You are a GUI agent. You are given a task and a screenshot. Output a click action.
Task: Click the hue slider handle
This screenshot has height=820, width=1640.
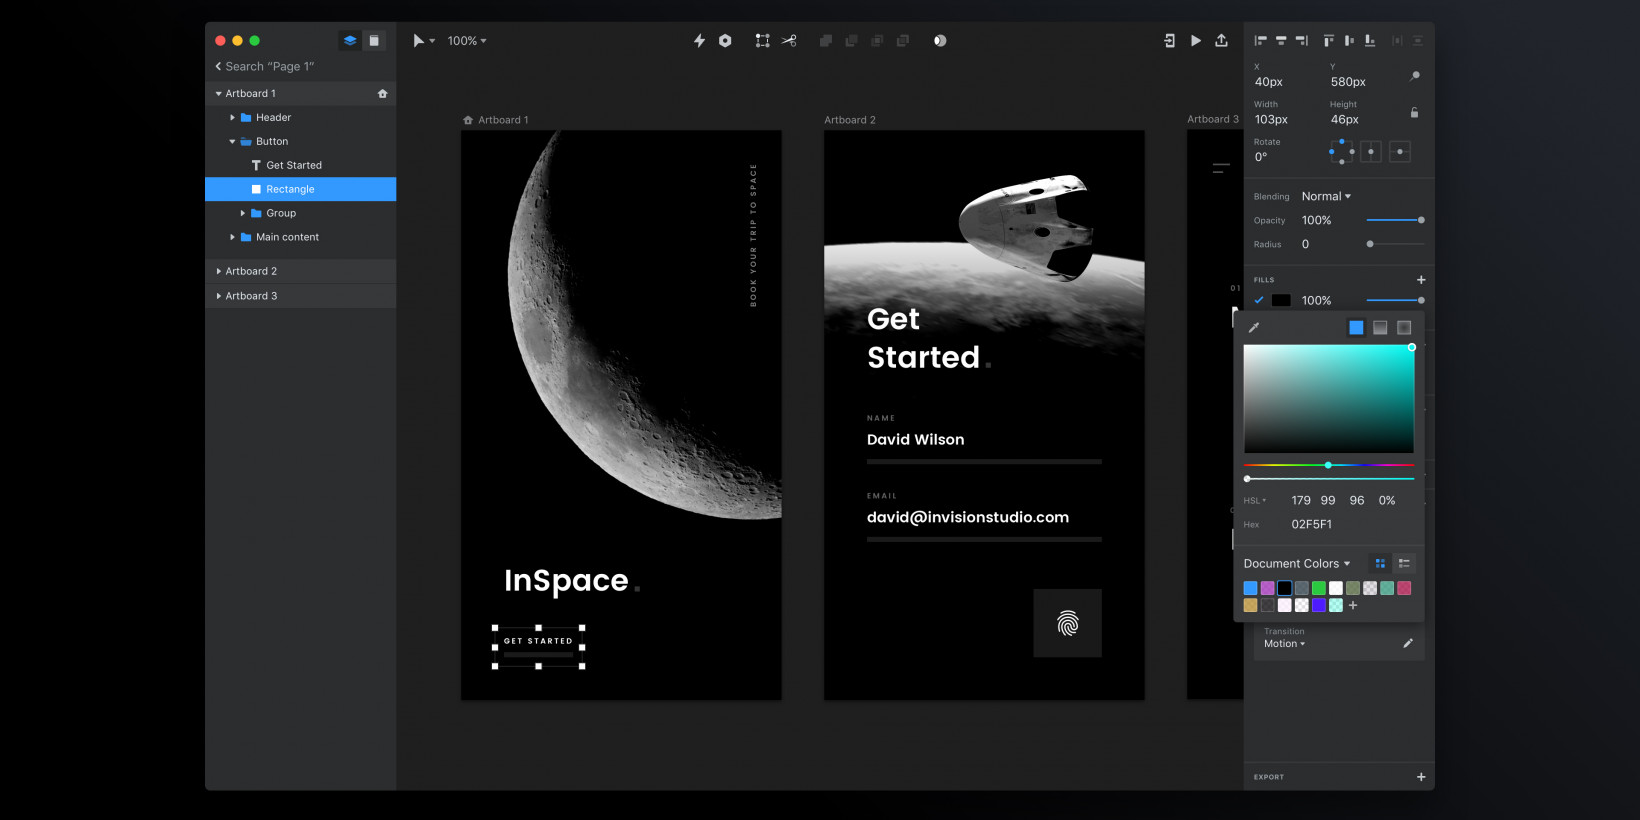pyautogui.click(x=1328, y=465)
